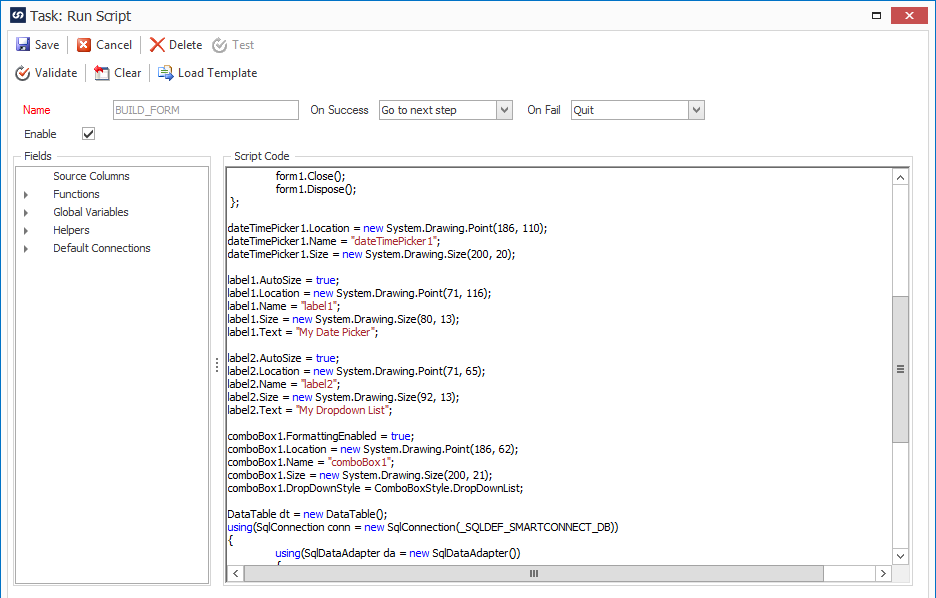Select the Default Connections label
936x598 pixels.
click(101, 248)
